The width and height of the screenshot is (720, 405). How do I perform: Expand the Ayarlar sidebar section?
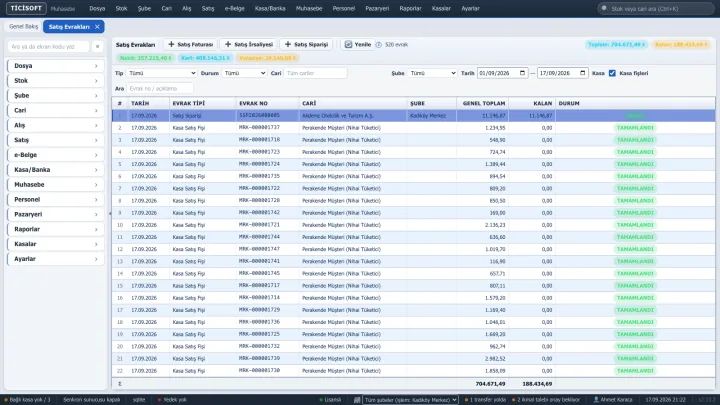tap(56, 259)
